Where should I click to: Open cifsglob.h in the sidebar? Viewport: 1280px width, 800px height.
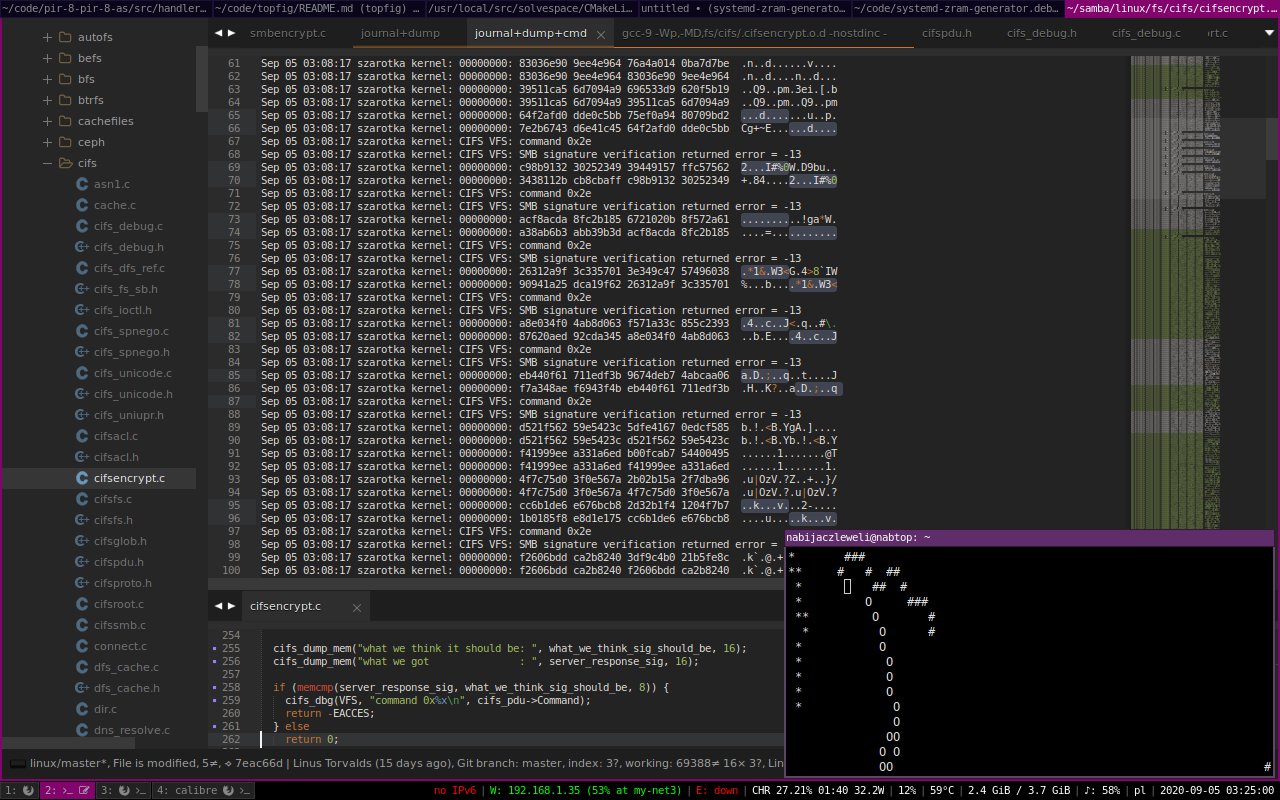(x=120, y=541)
